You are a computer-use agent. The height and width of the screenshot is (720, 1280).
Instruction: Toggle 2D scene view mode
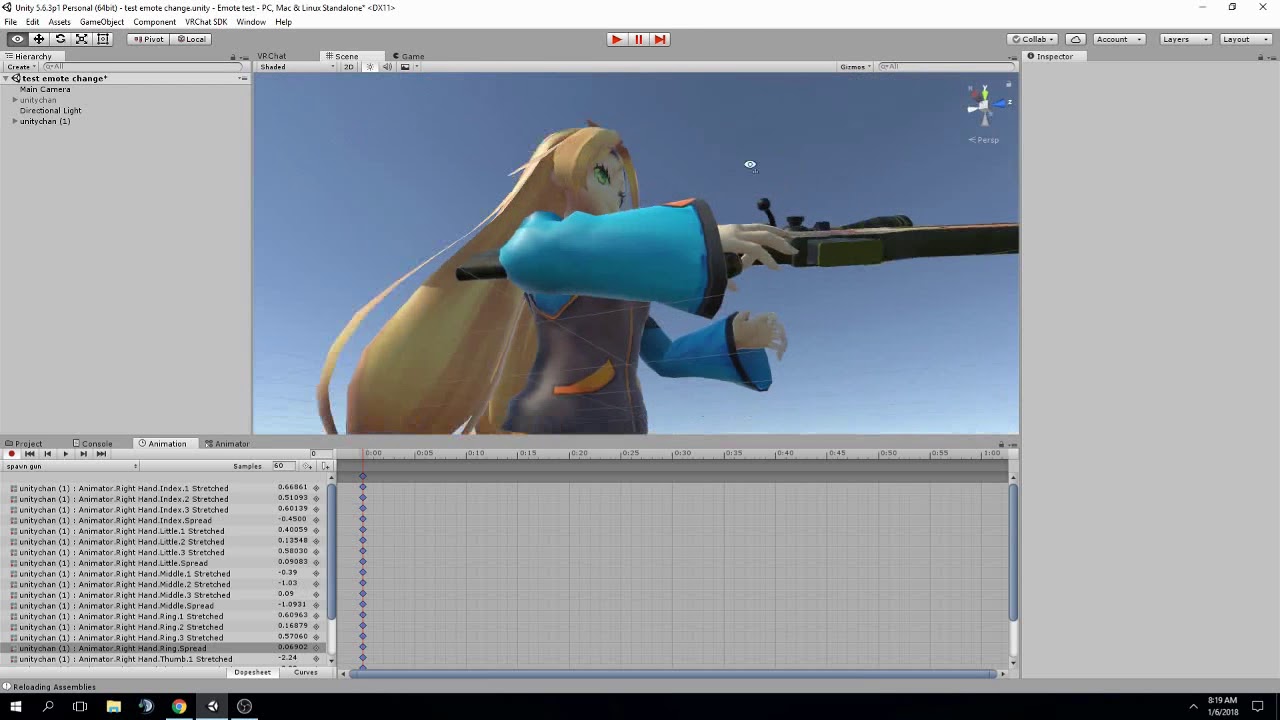[x=349, y=67]
